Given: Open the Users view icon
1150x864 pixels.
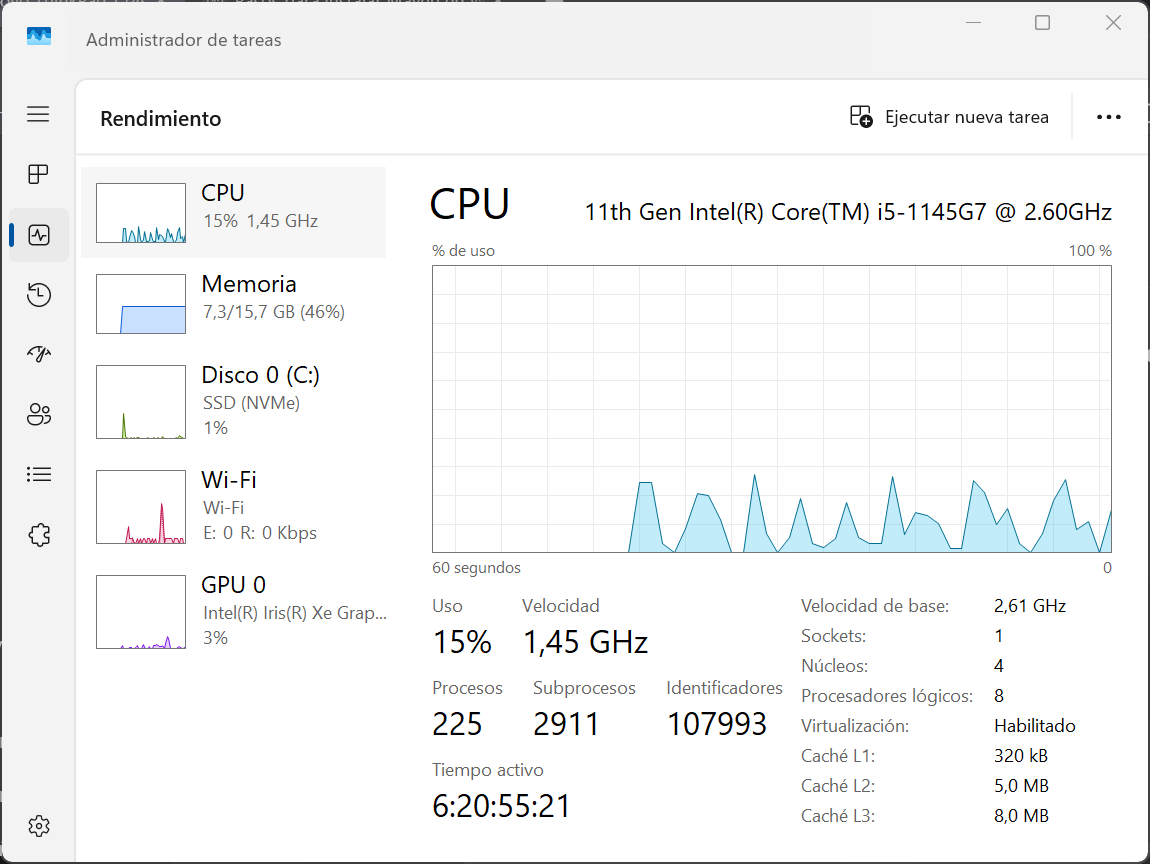Looking at the screenshot, I should point(38,414).
